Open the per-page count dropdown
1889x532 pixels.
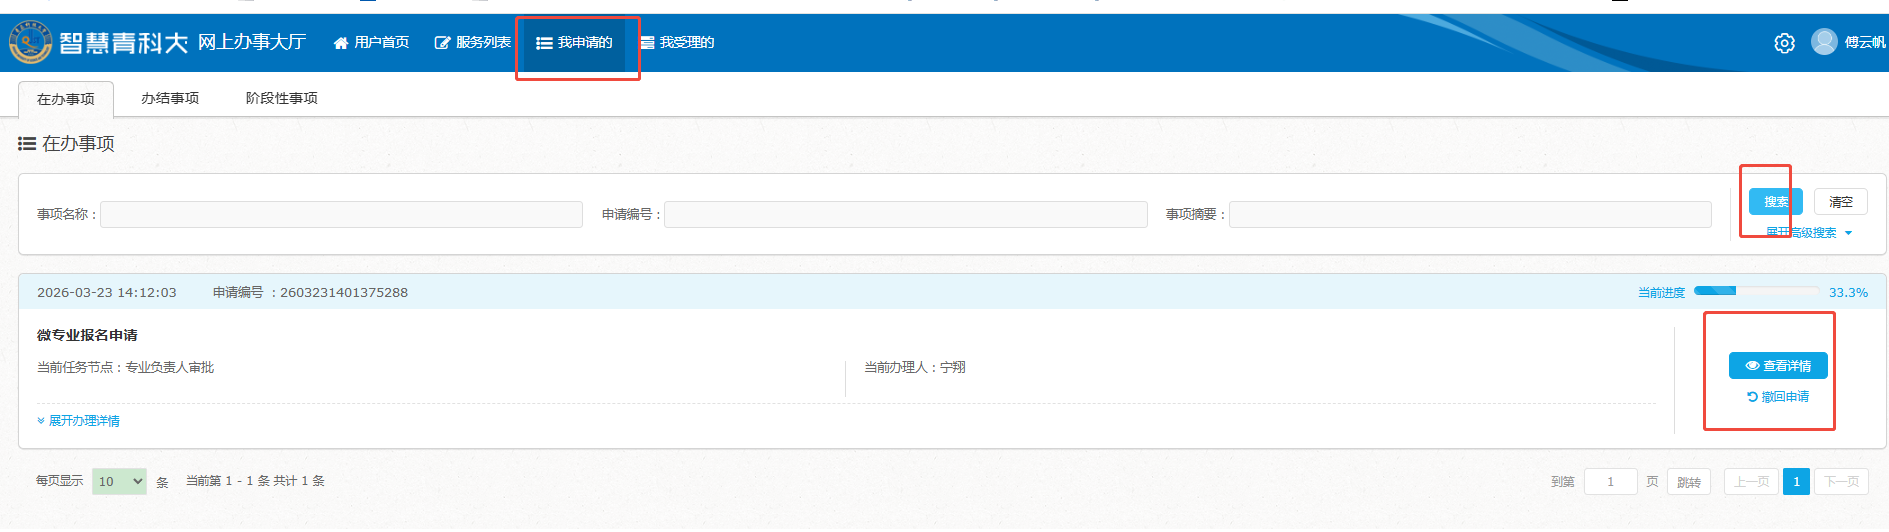tap(119, 481)
